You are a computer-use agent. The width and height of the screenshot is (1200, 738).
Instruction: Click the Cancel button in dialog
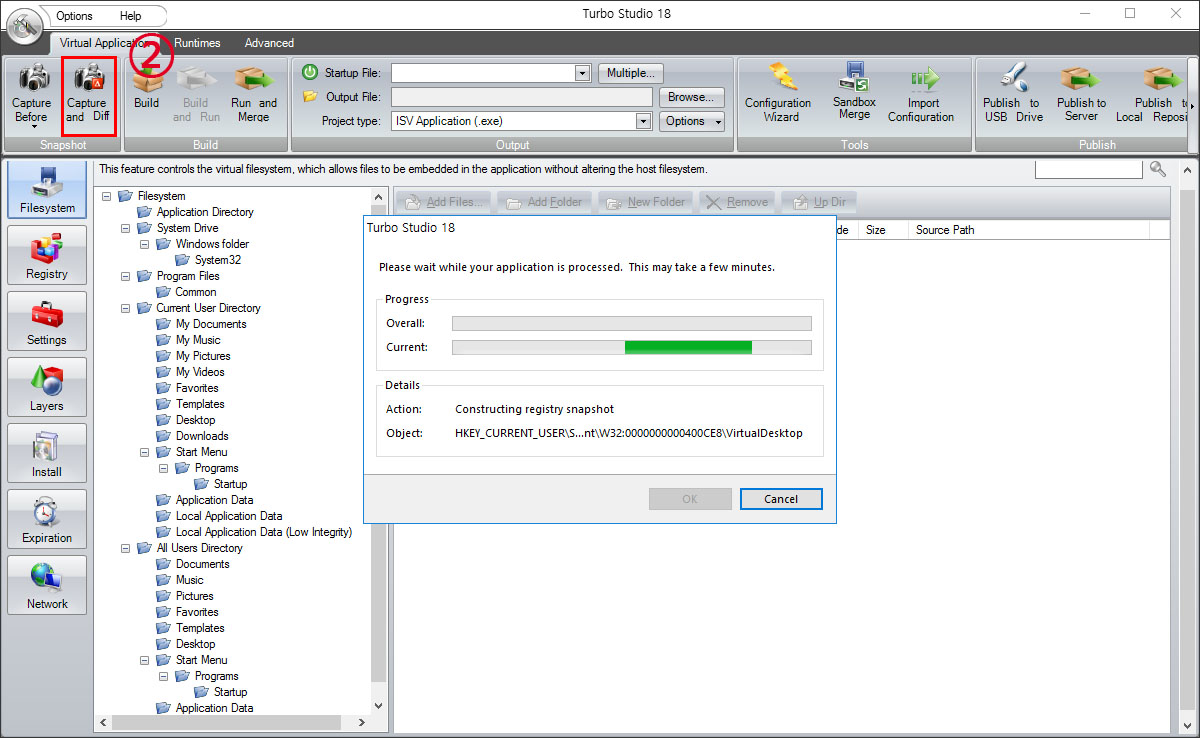click(781, 499)
